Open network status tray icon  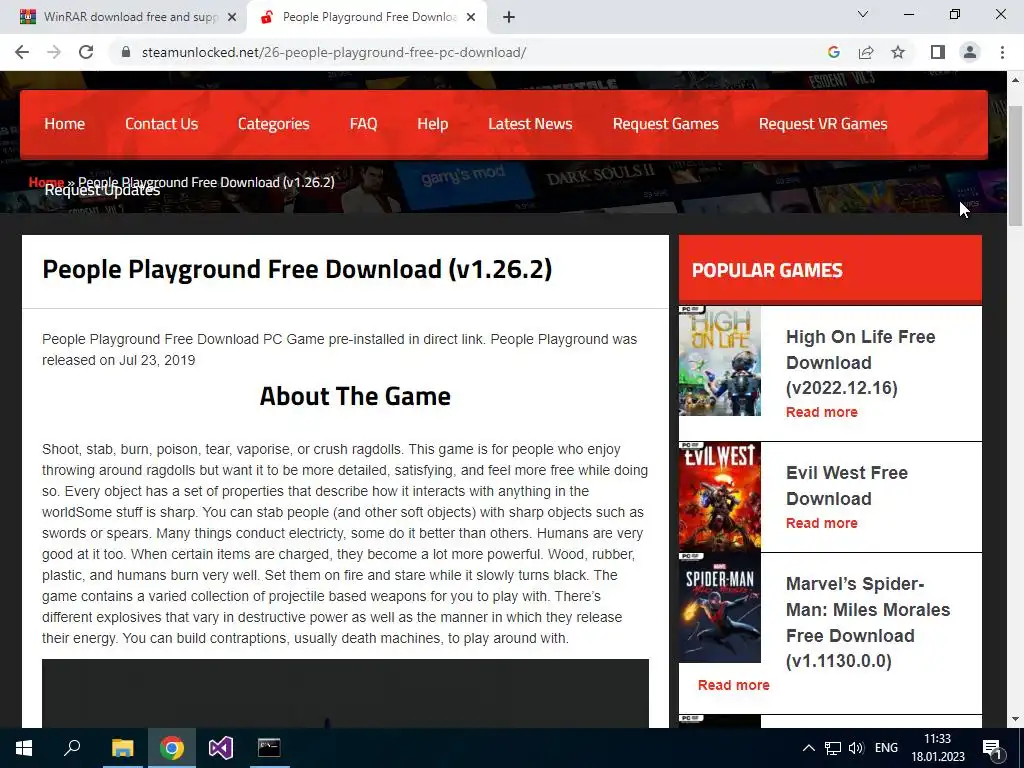[833, 748]
